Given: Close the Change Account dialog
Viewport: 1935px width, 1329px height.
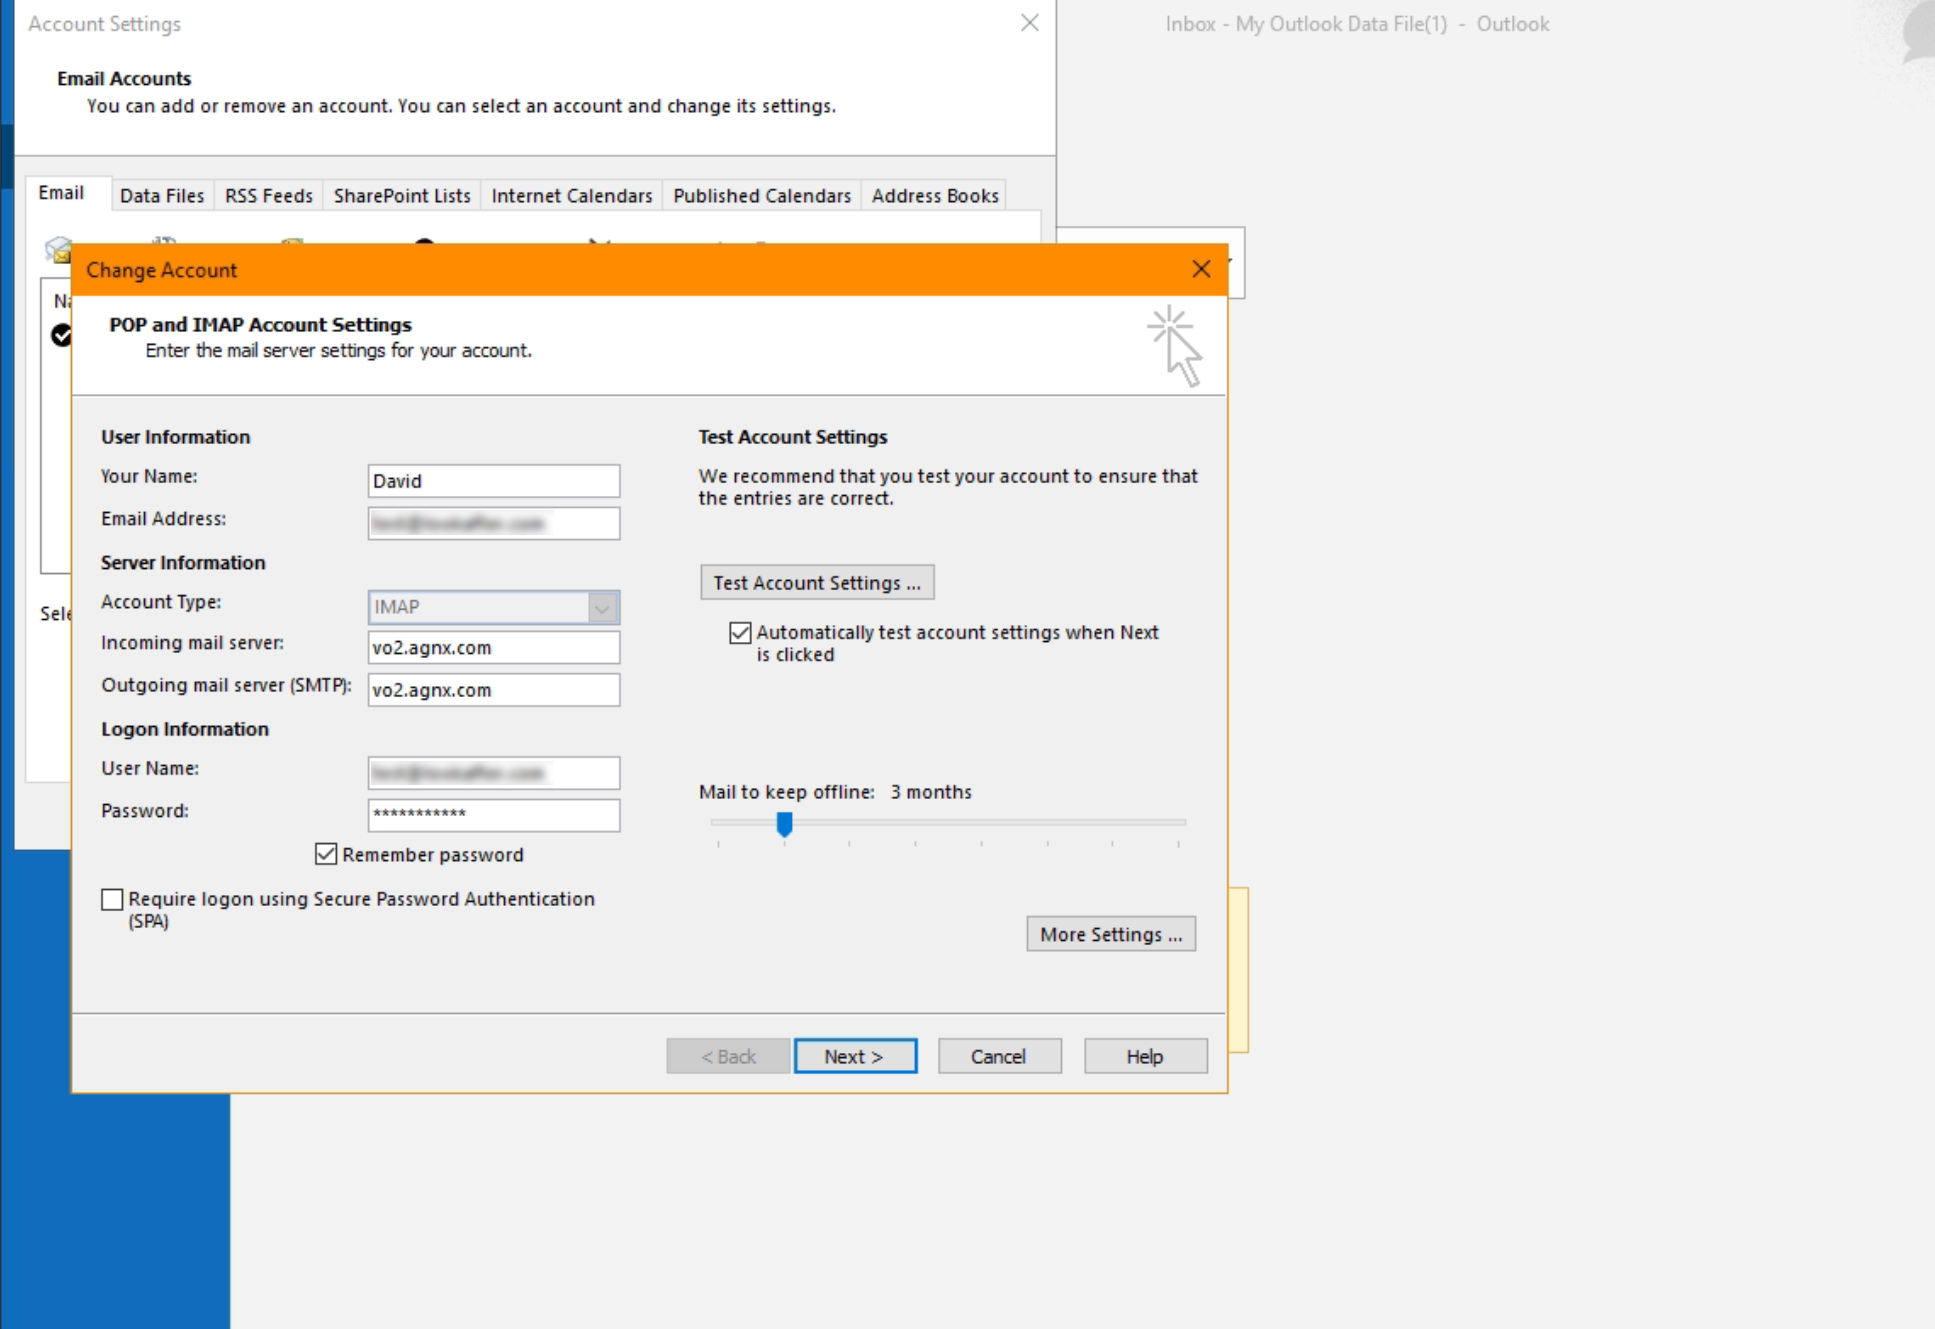Looking at the screenshot, I should 1201,269.
